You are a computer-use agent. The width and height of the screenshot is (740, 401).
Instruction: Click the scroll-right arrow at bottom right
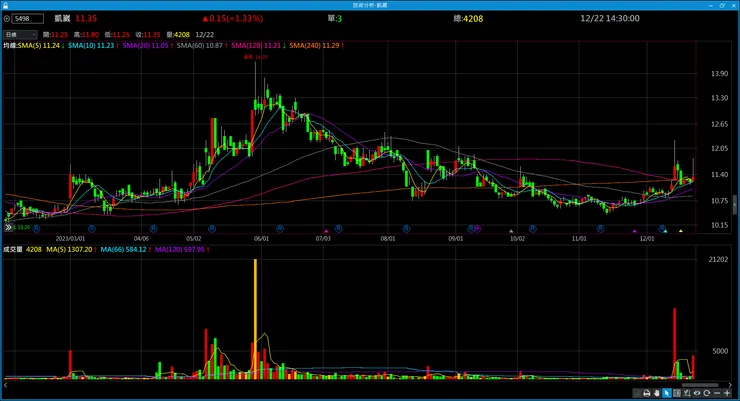point(730,385)
